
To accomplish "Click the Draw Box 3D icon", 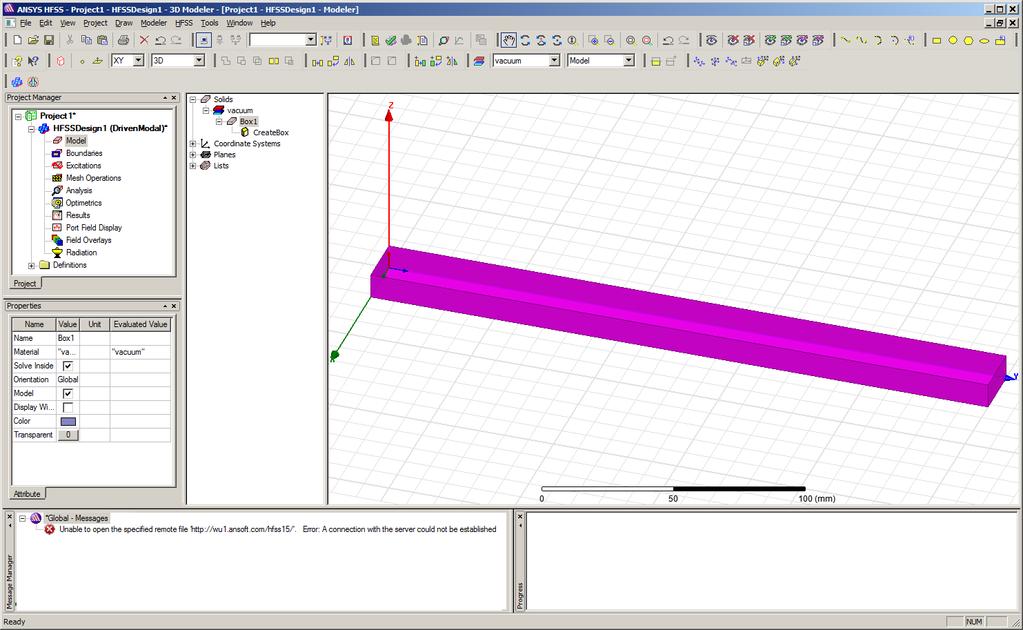I will tap(61, 61).
